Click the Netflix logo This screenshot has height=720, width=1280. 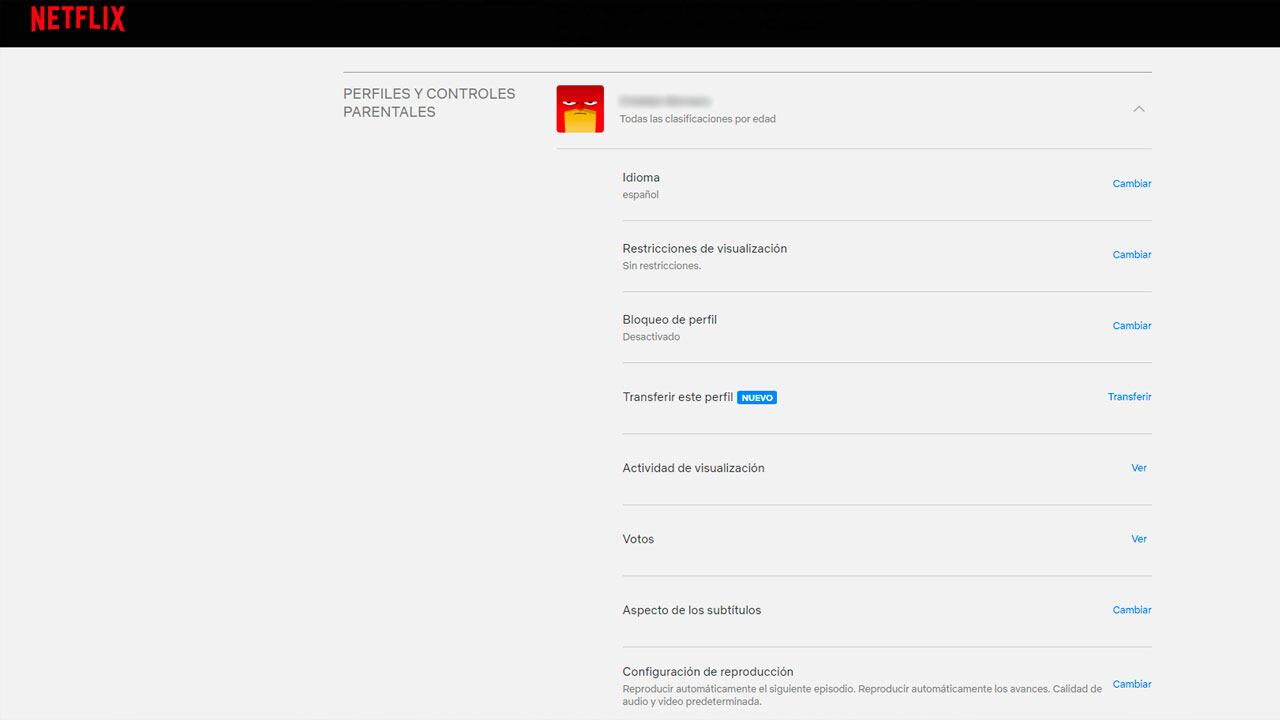click(x=77, y=19)
